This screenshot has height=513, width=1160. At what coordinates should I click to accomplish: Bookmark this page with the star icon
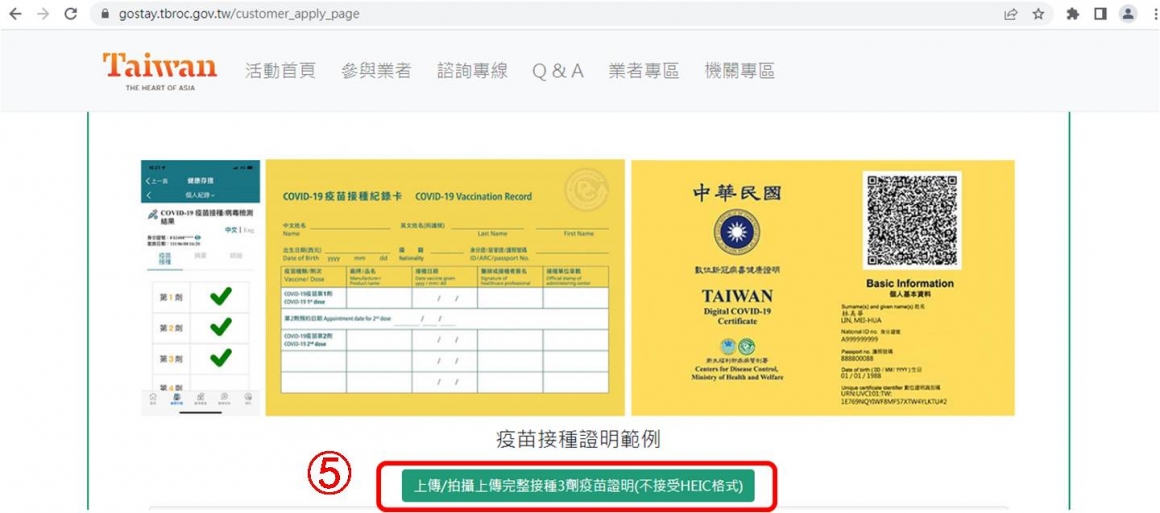1039,14
